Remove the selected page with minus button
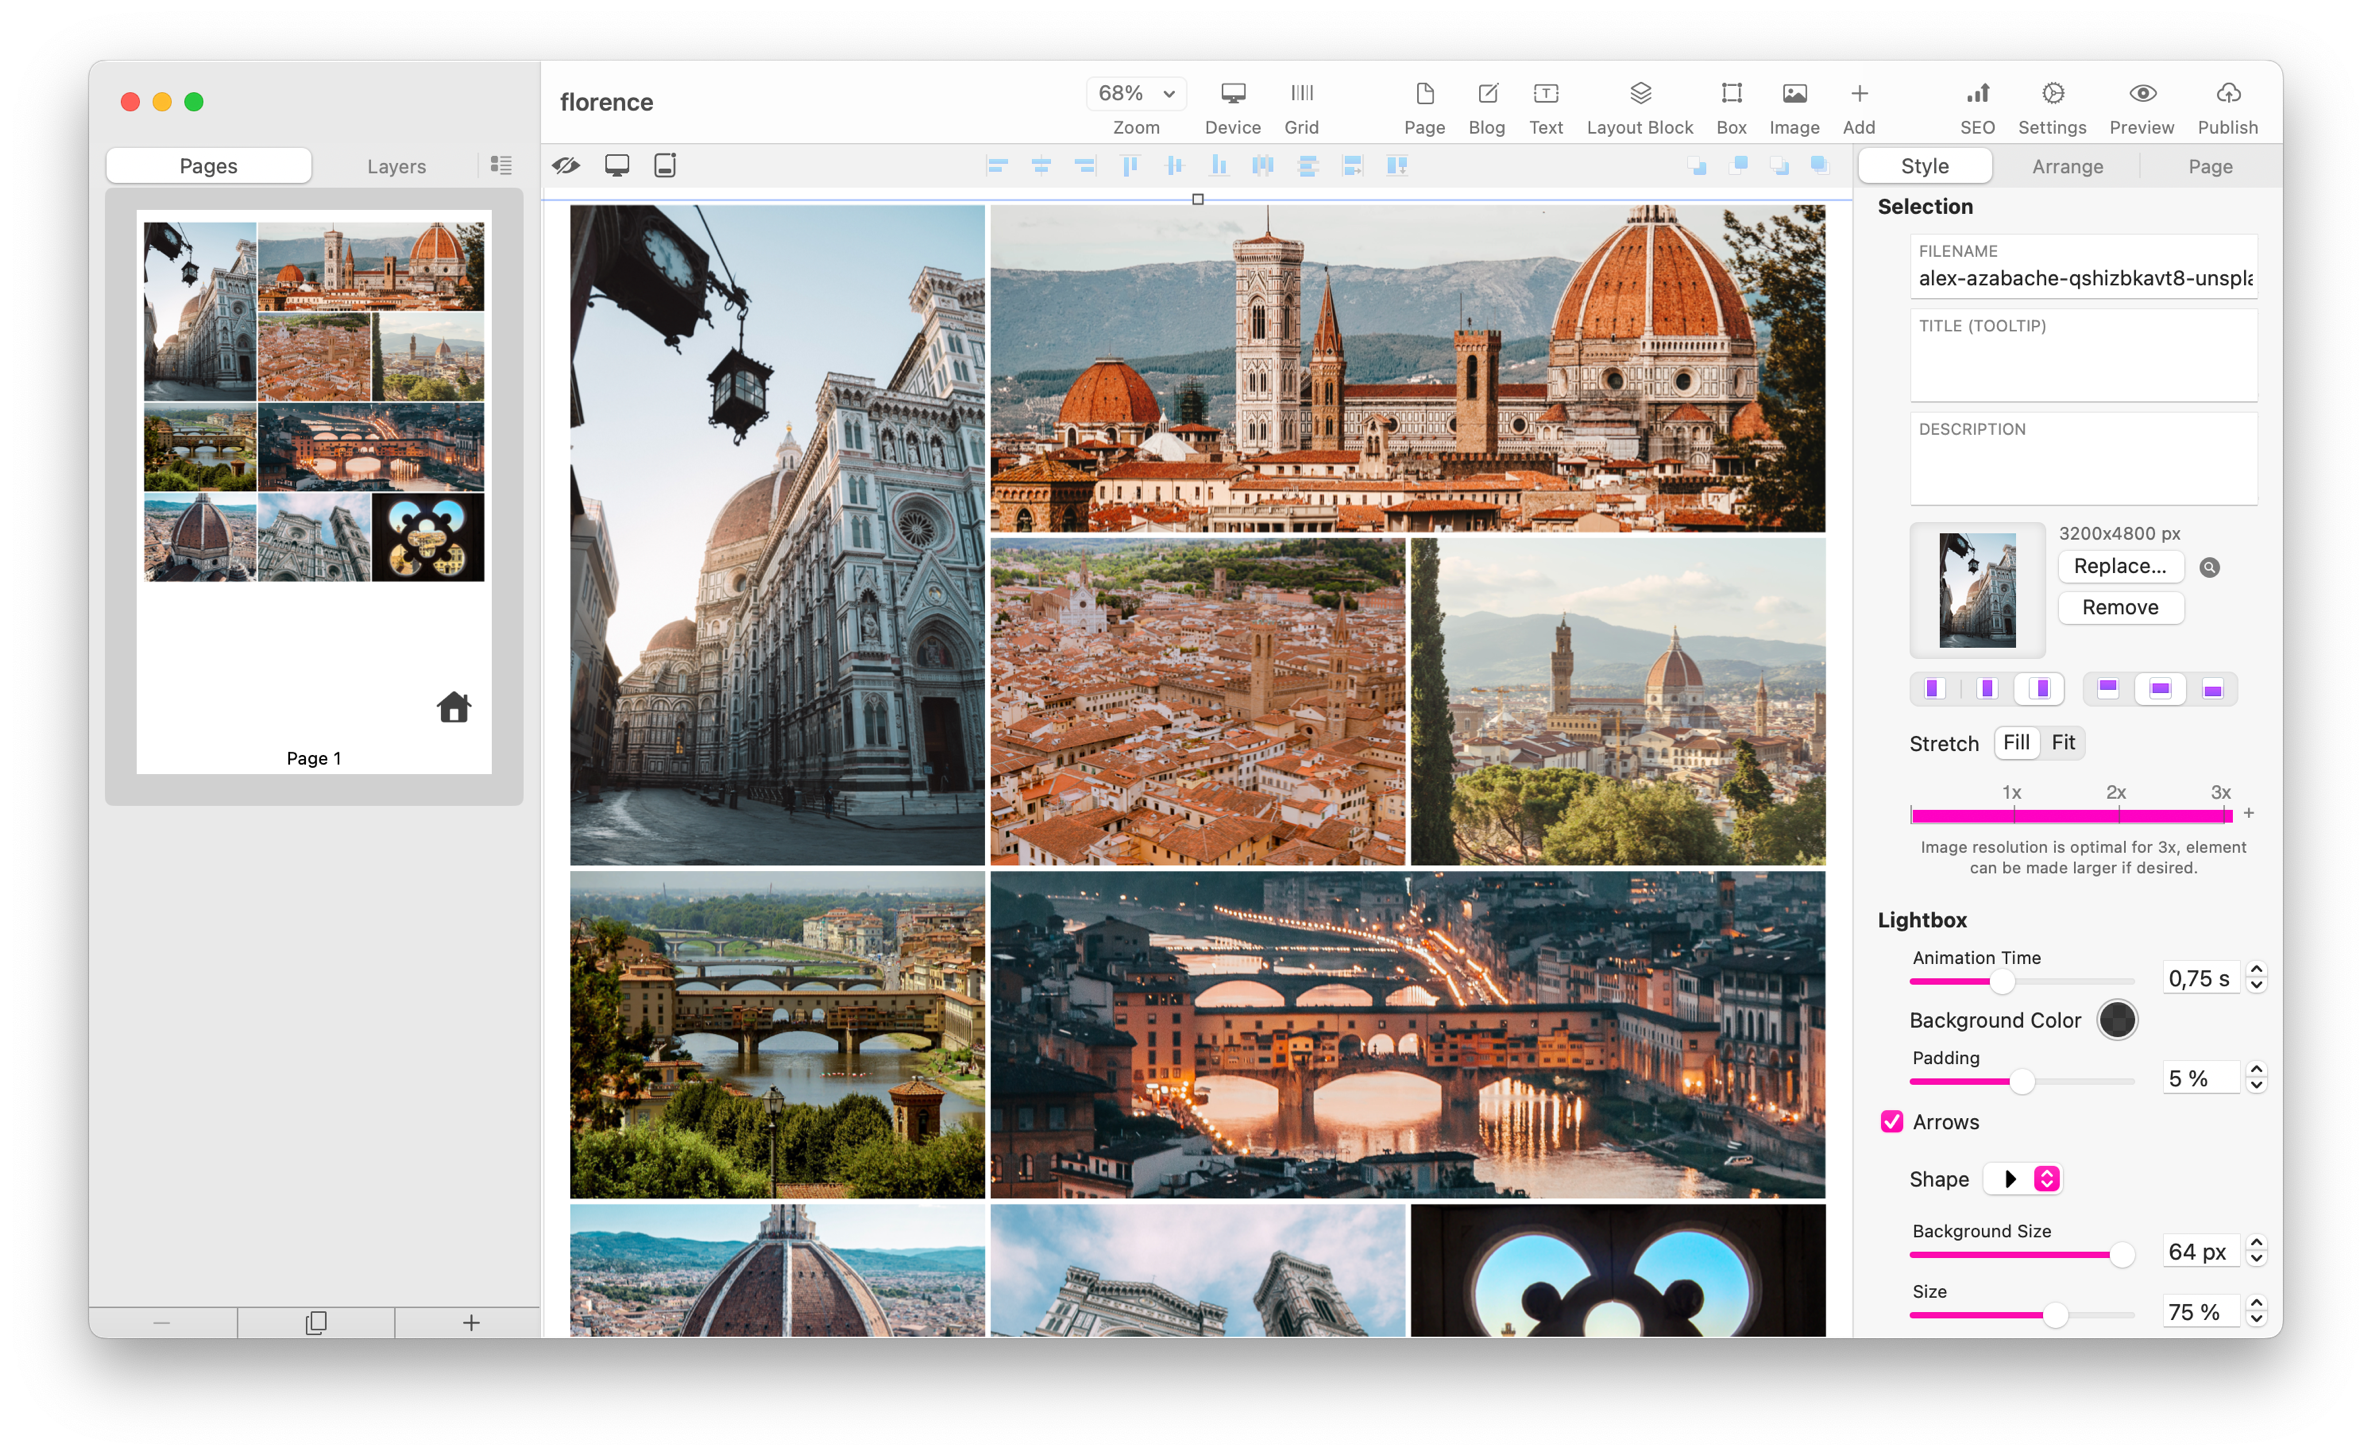 tap(161, 1323)
